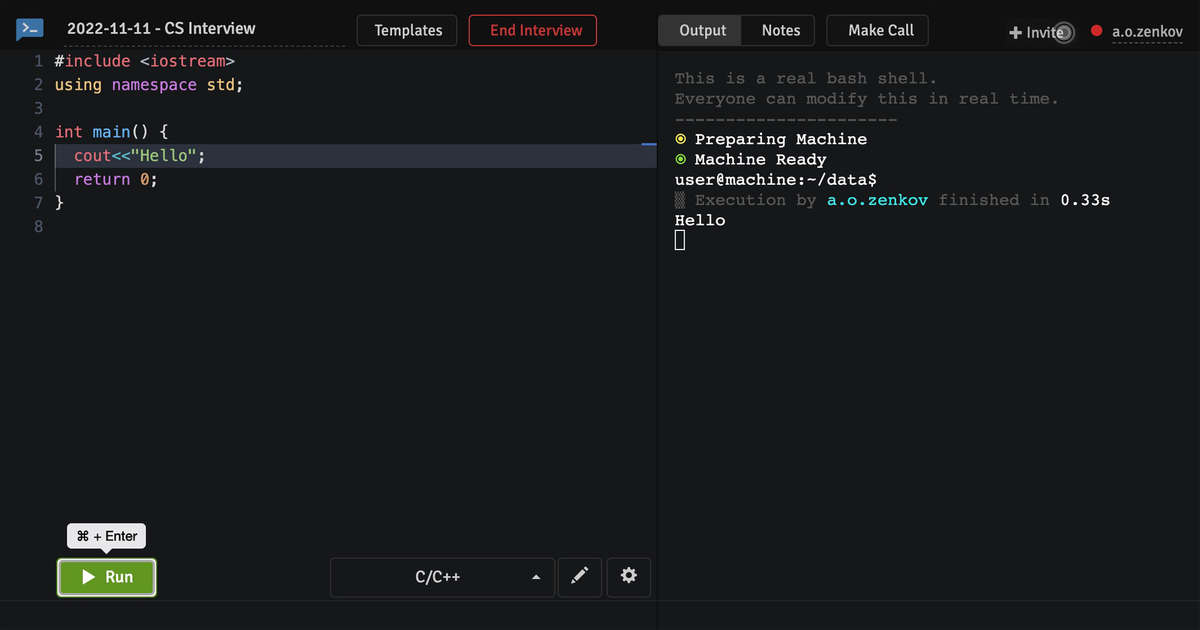Click the a.o.zenkov username
The width and height of the screenshot is (1200, 630).
tap(1147, 31)
